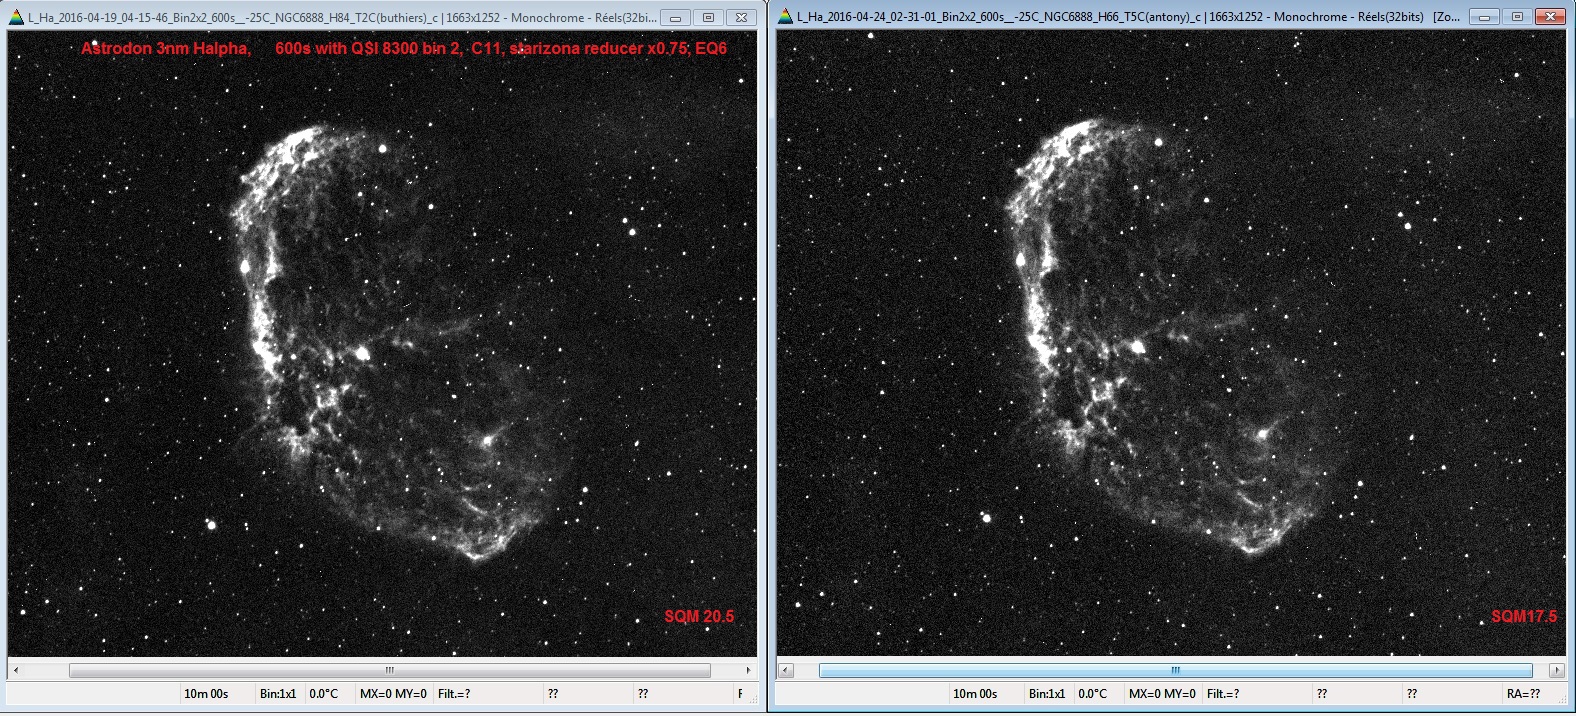The width and height of the screenshot is (1576, 716).
Task: Minimize the right H66_T5C(antony) image window
Action: [x=1484, y=17]
